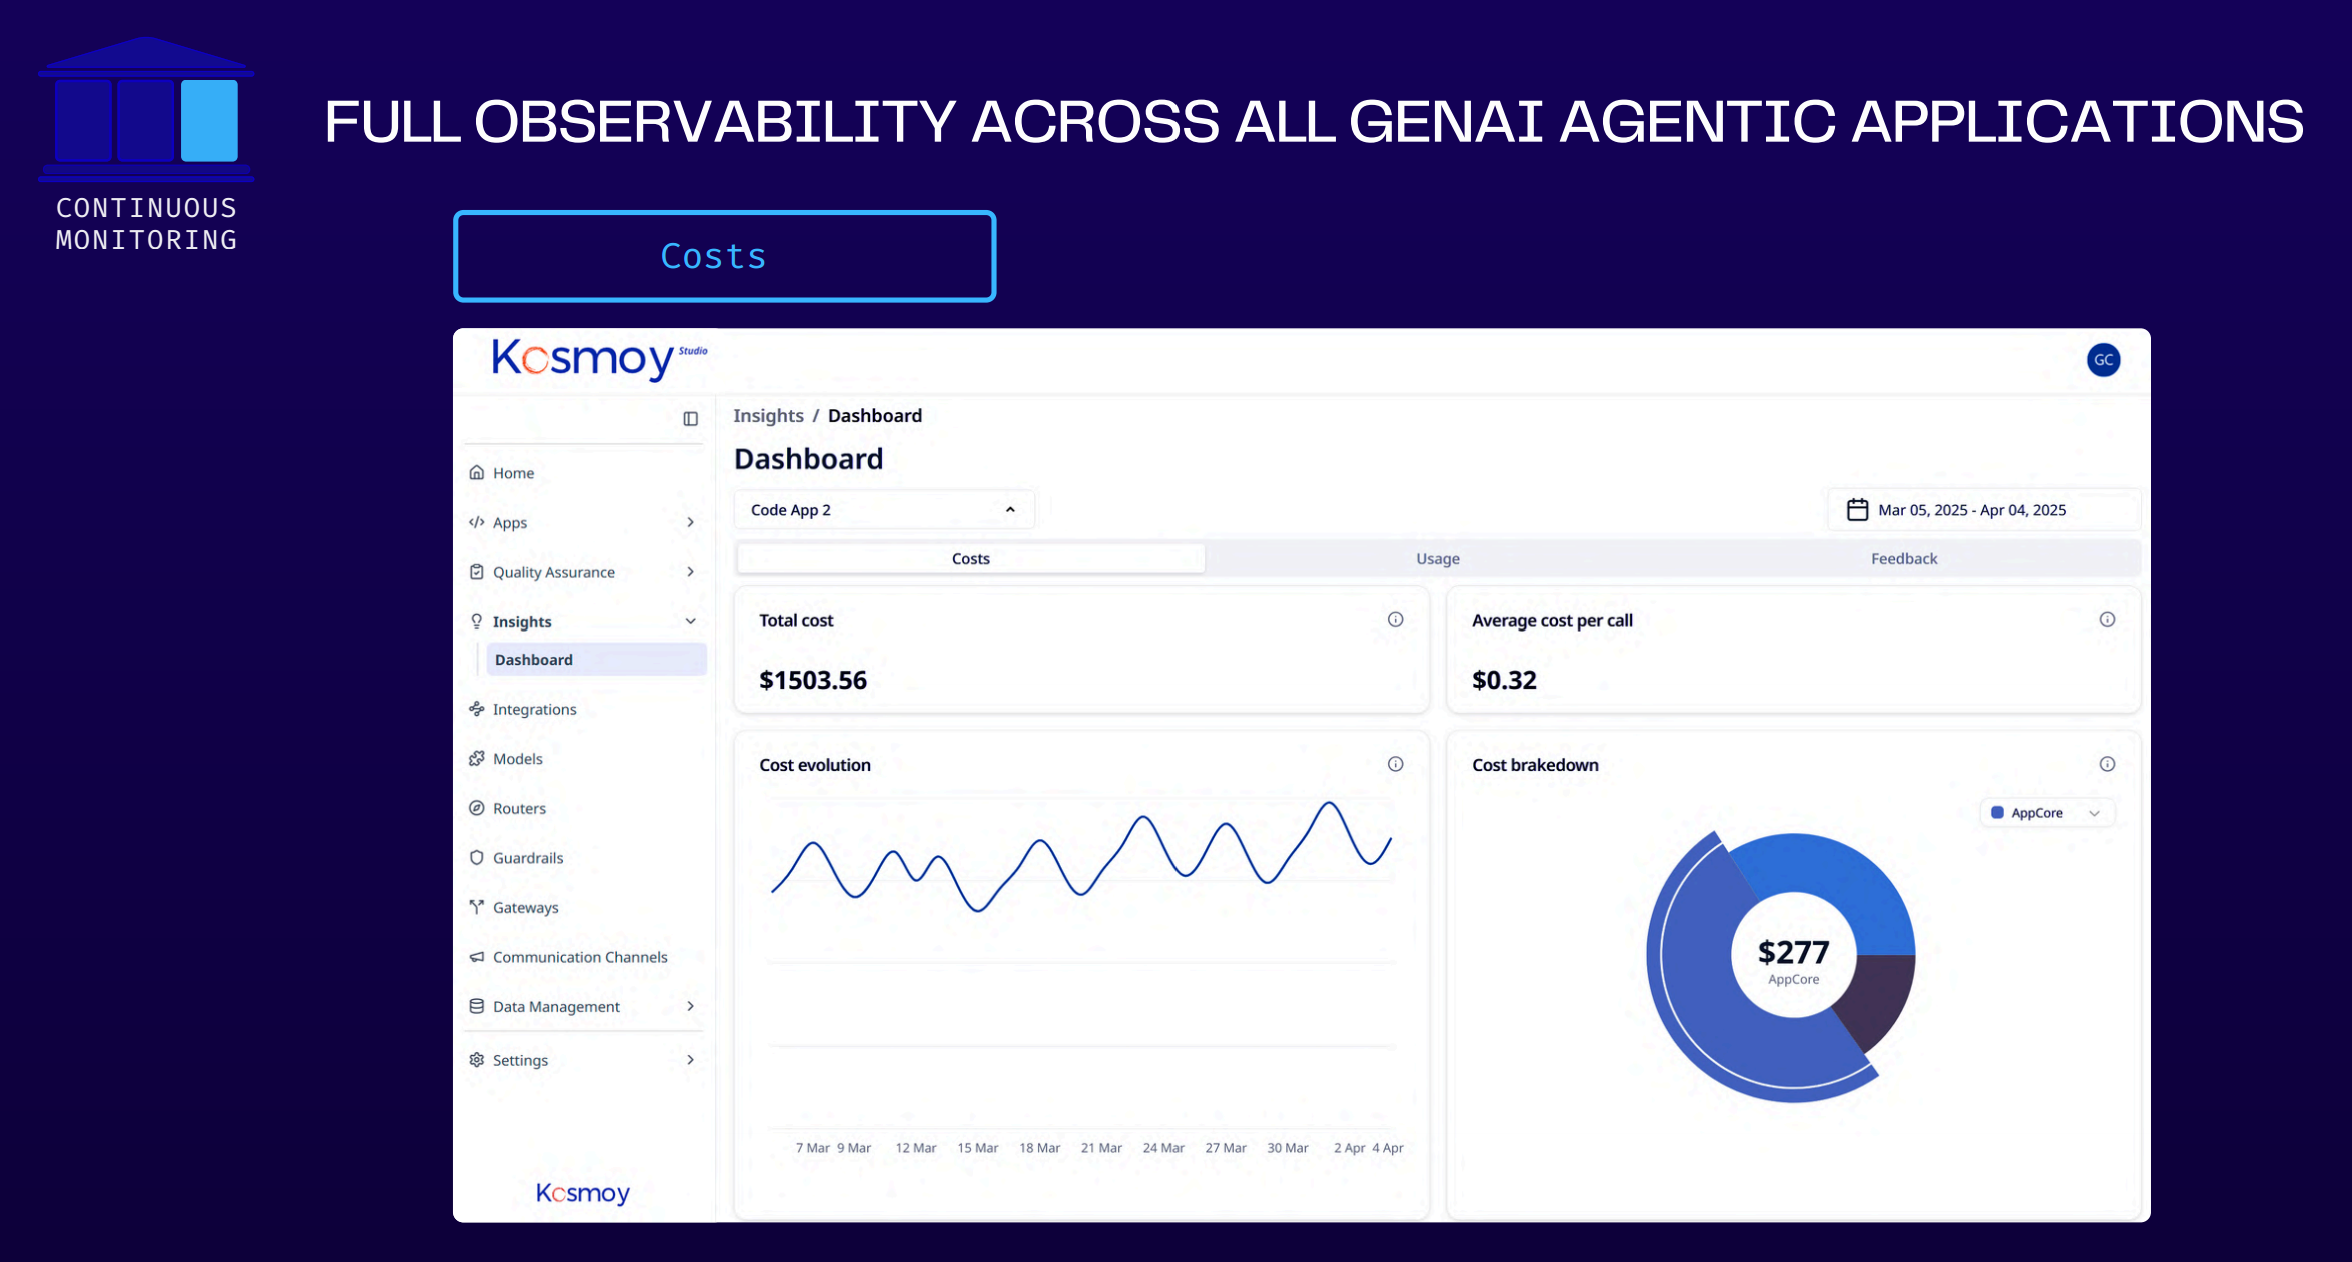Select the Communication Channels icon
The width and height of the screenshot is (2352, 1262).
point(478,957)
